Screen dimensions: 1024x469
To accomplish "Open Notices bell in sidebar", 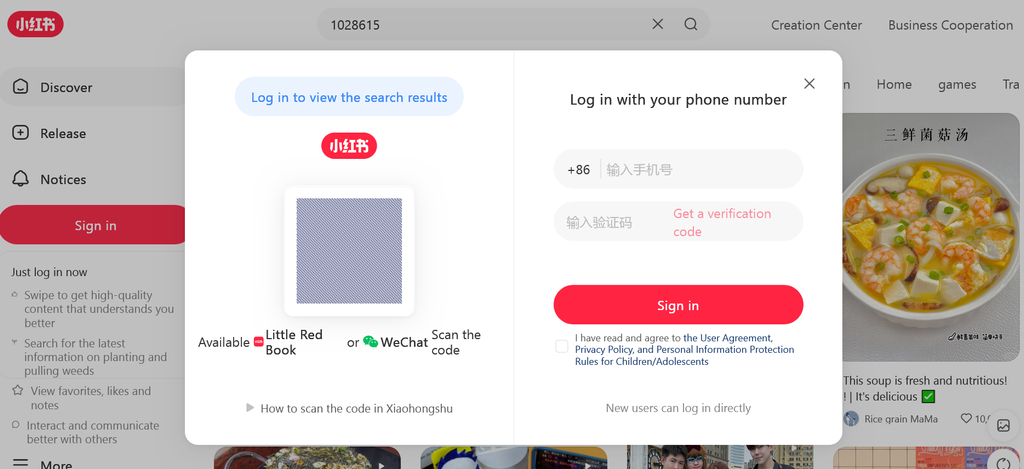I will click(x=20, y=179).
